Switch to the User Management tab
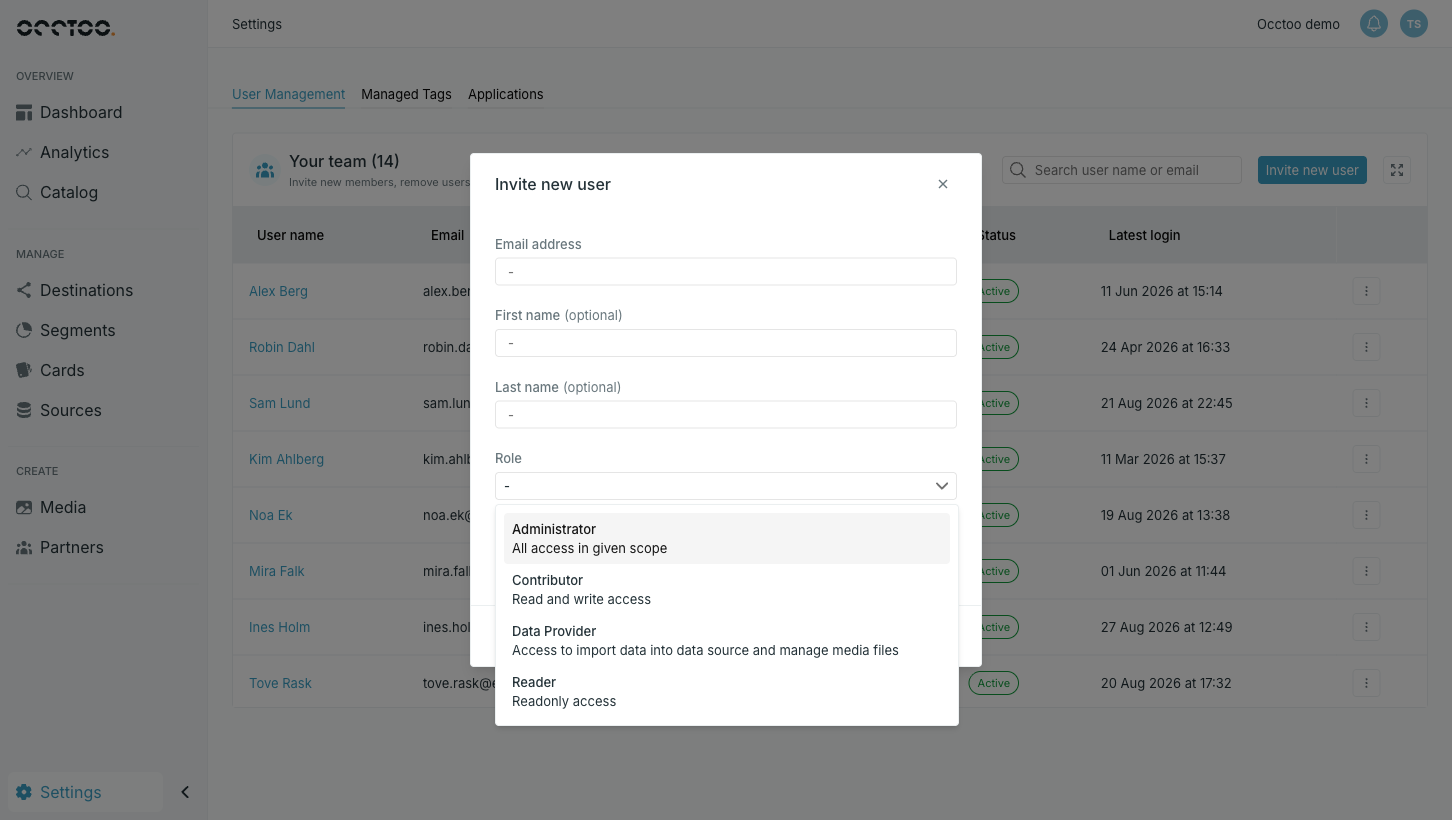This screenshot has width=1452, height=820. coord(289,94)
